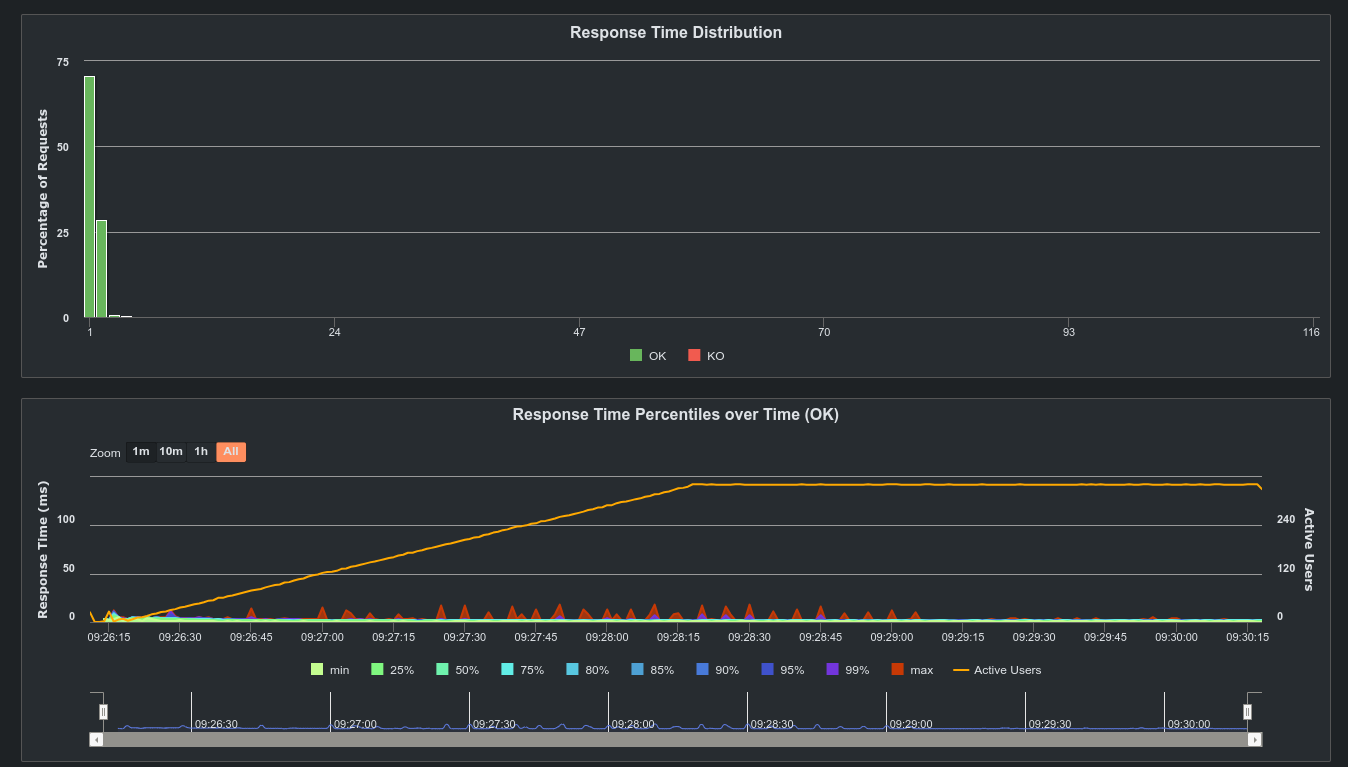1348x767 pixels.
Task: Click the Percentage of Requests axis title
Action: click(x=43, y=190)
